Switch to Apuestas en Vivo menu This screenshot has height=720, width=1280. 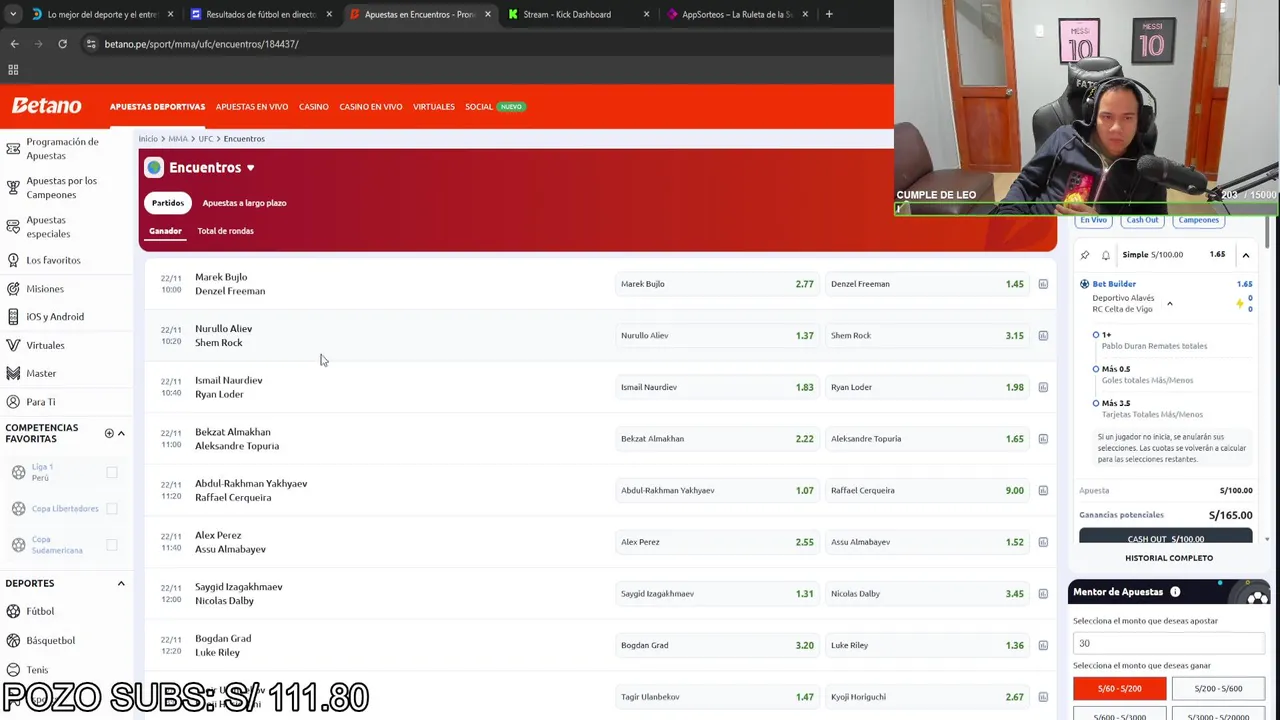tap(252, 107)
